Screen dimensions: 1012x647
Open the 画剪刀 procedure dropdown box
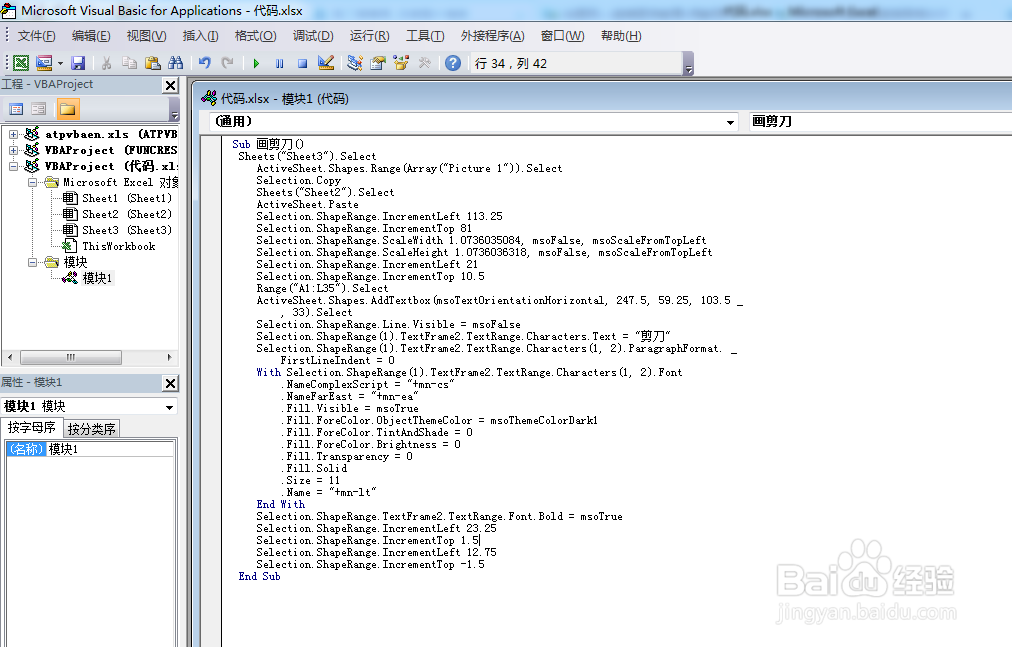click(880, 121)
